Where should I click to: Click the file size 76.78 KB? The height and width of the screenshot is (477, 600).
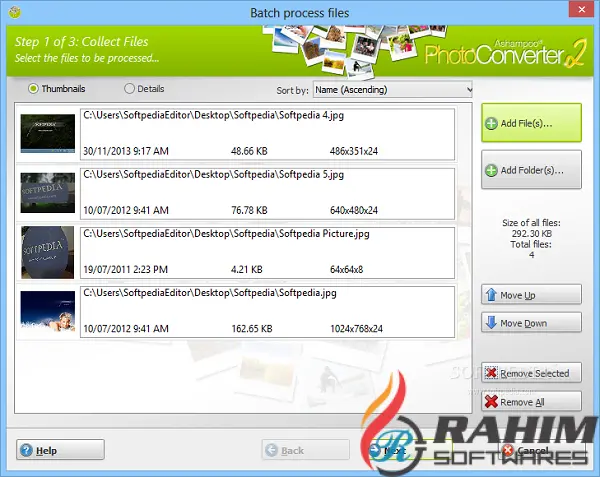point(249,210)
